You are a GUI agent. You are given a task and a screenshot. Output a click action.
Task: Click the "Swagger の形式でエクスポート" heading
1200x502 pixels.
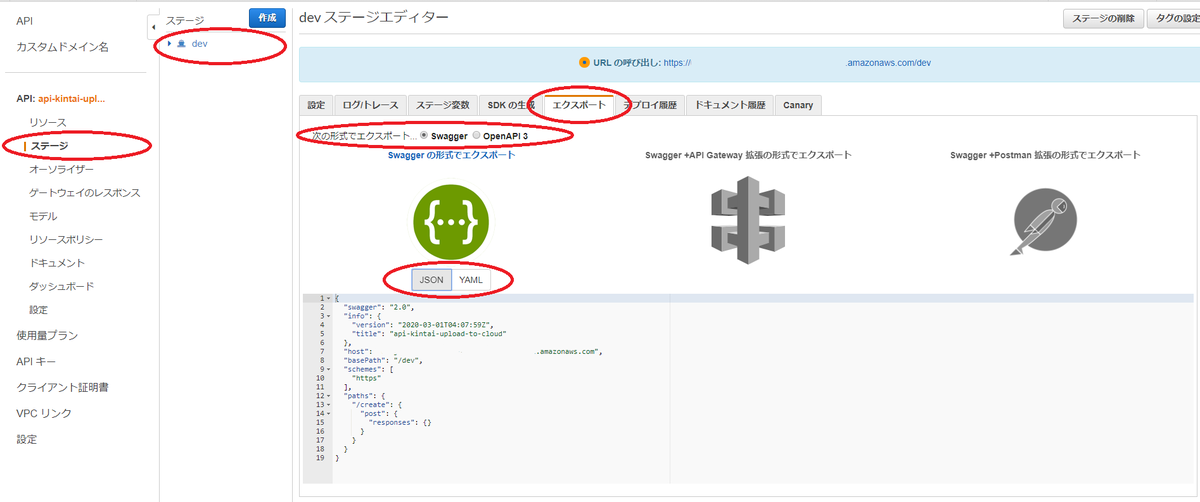451,155
